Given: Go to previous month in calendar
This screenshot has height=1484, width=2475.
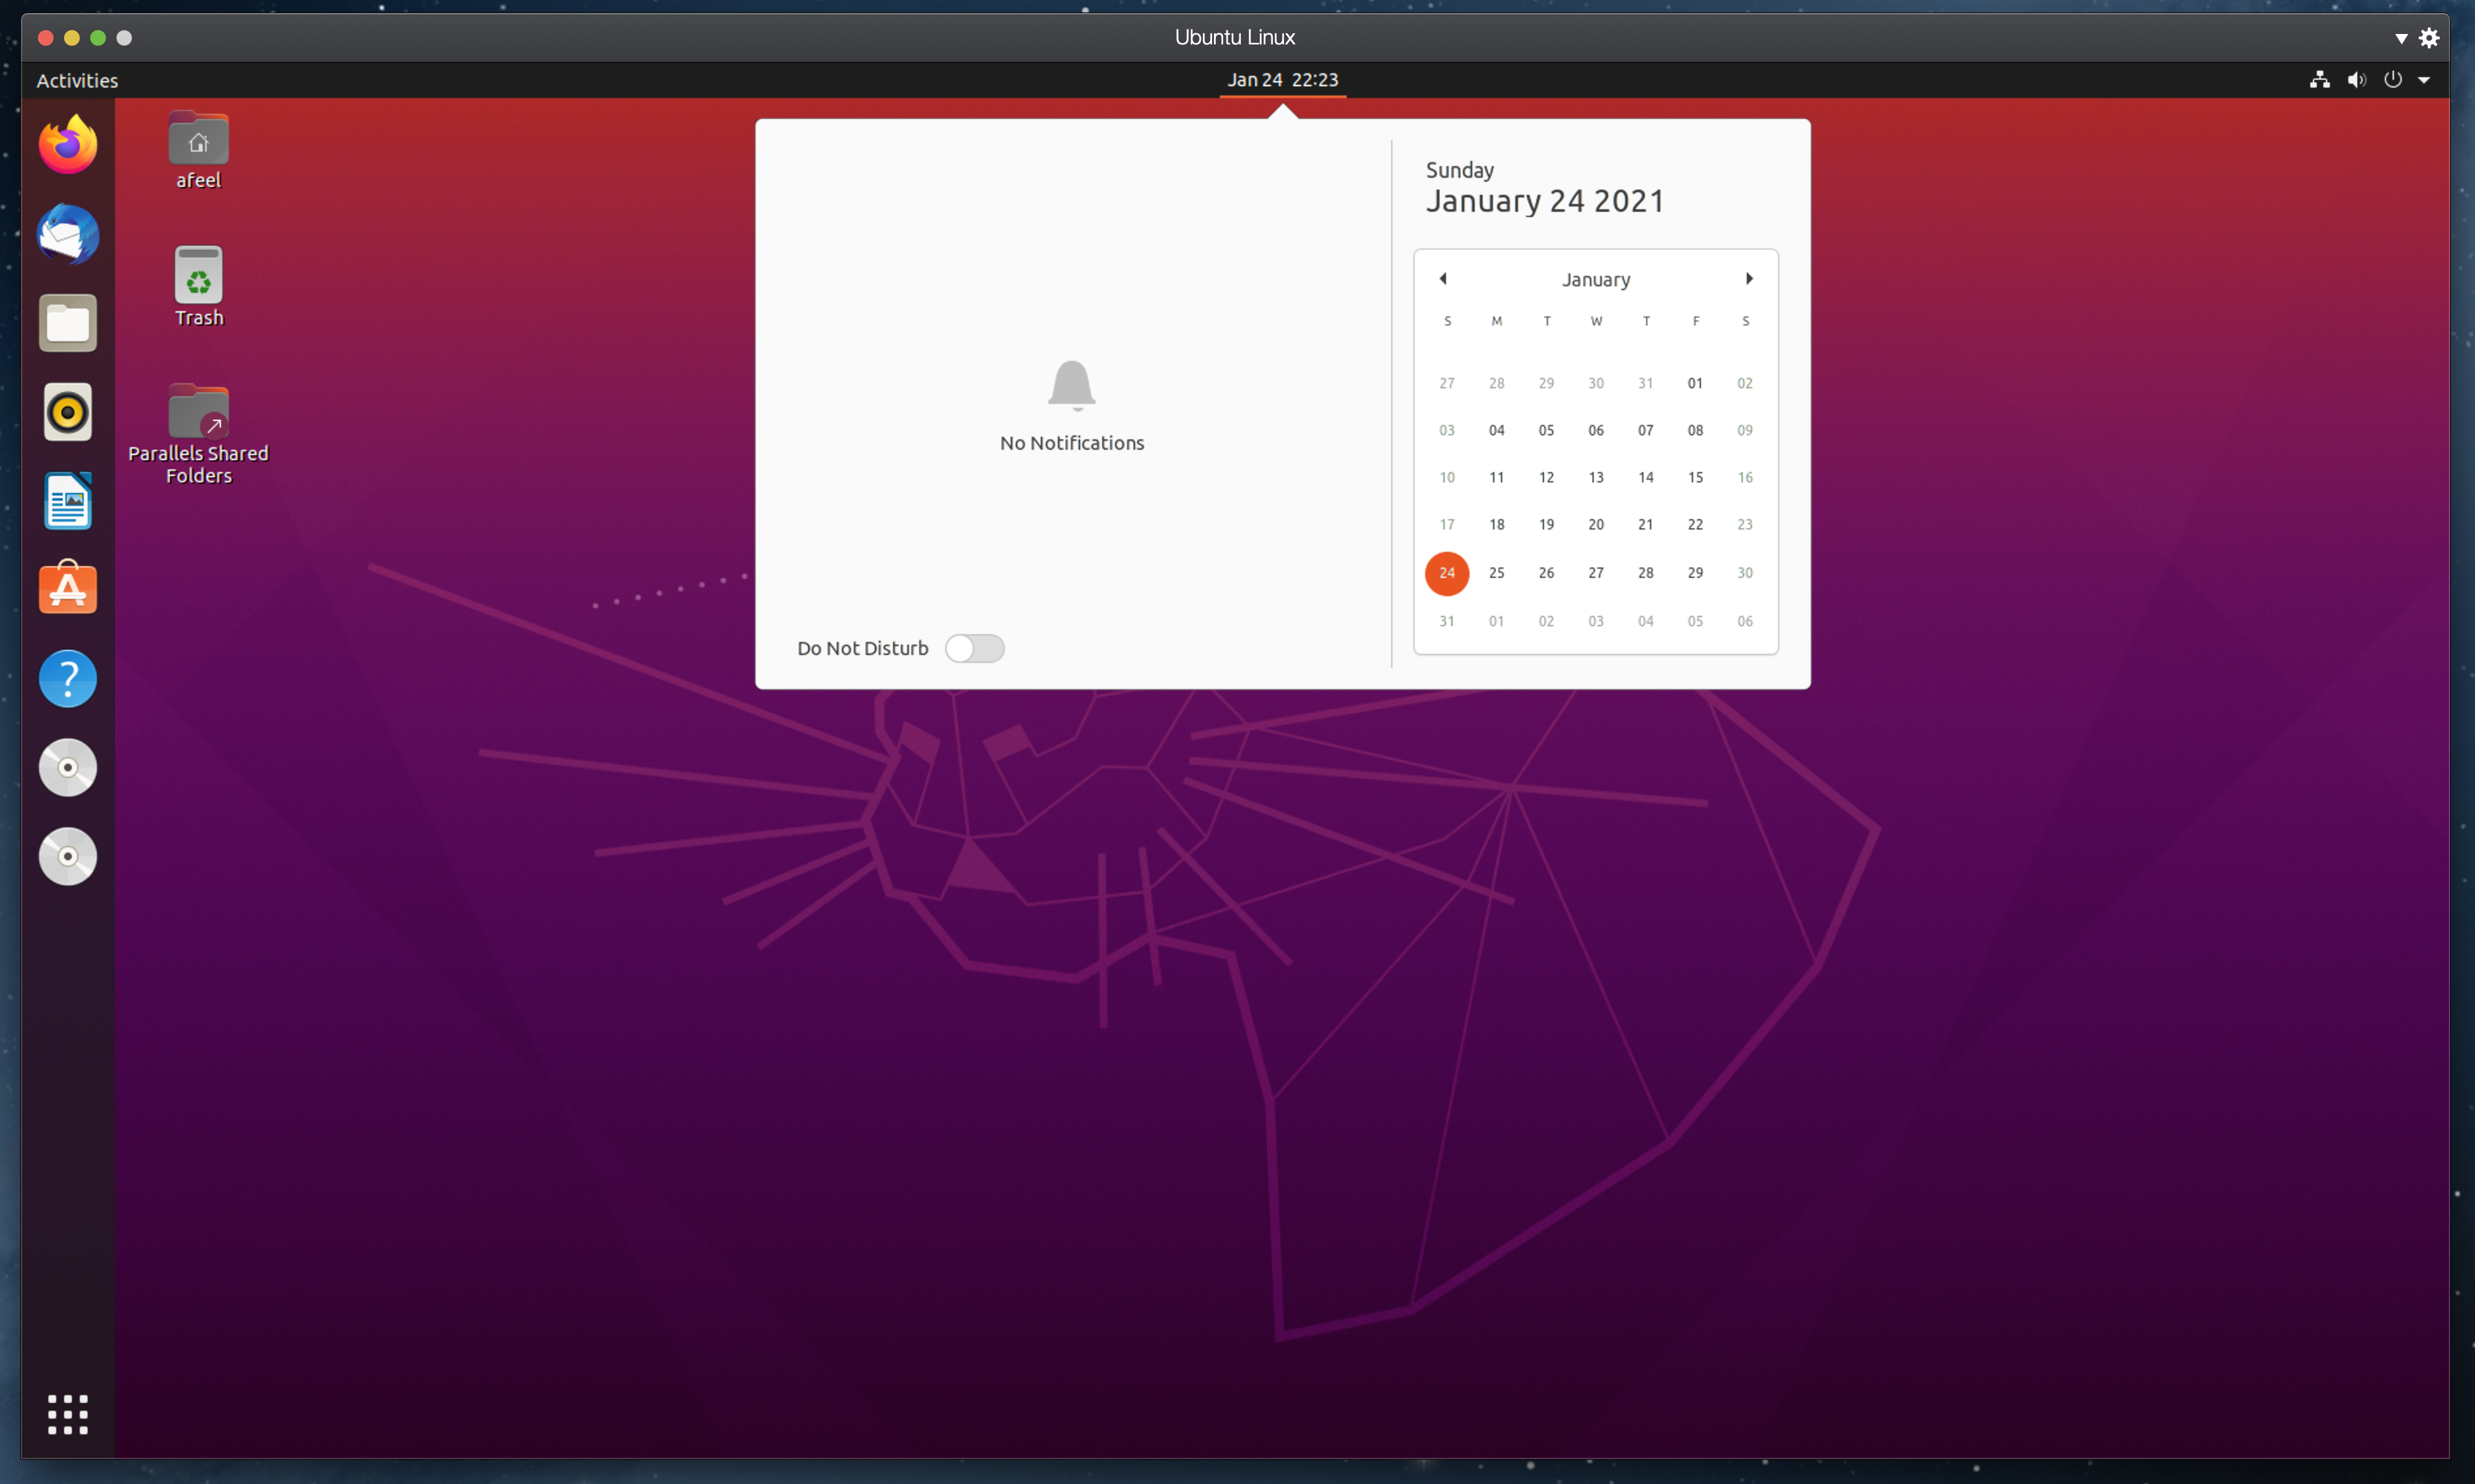Looking at the screenshot, I should pyautogui.click(x=1443, y=279).
